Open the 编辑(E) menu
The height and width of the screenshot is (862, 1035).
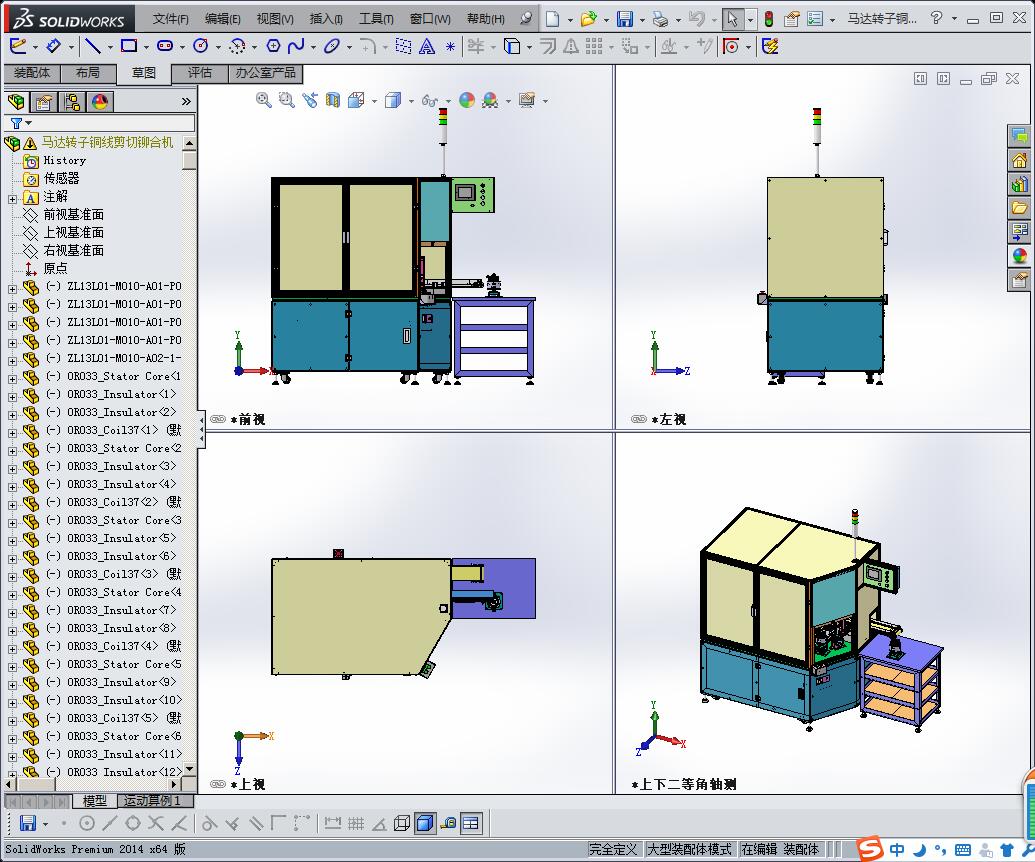(x=222, y=18)
